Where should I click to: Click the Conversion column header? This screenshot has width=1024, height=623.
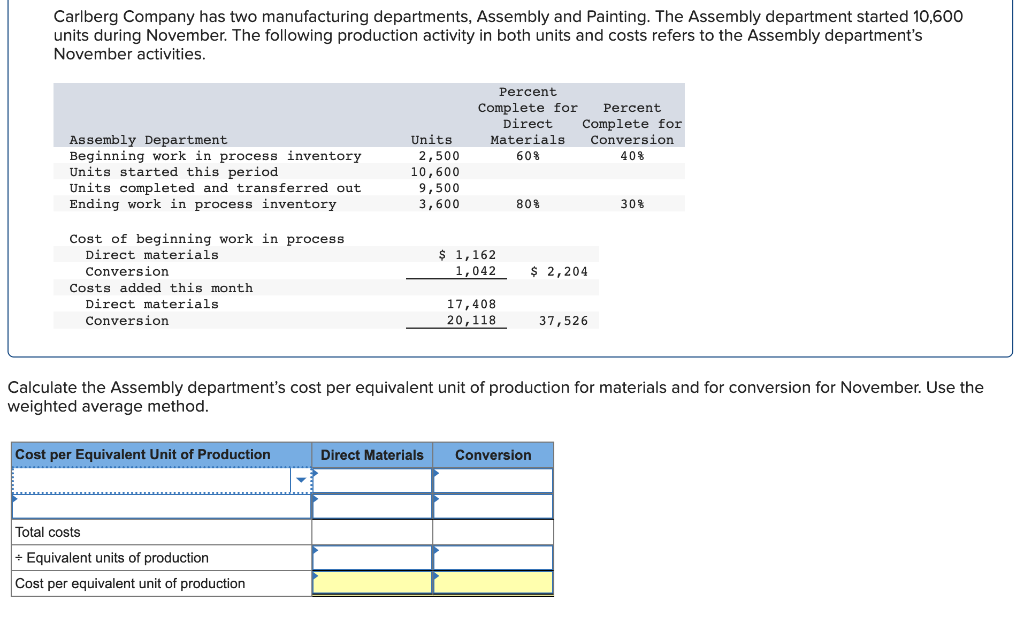coord(491,455)
